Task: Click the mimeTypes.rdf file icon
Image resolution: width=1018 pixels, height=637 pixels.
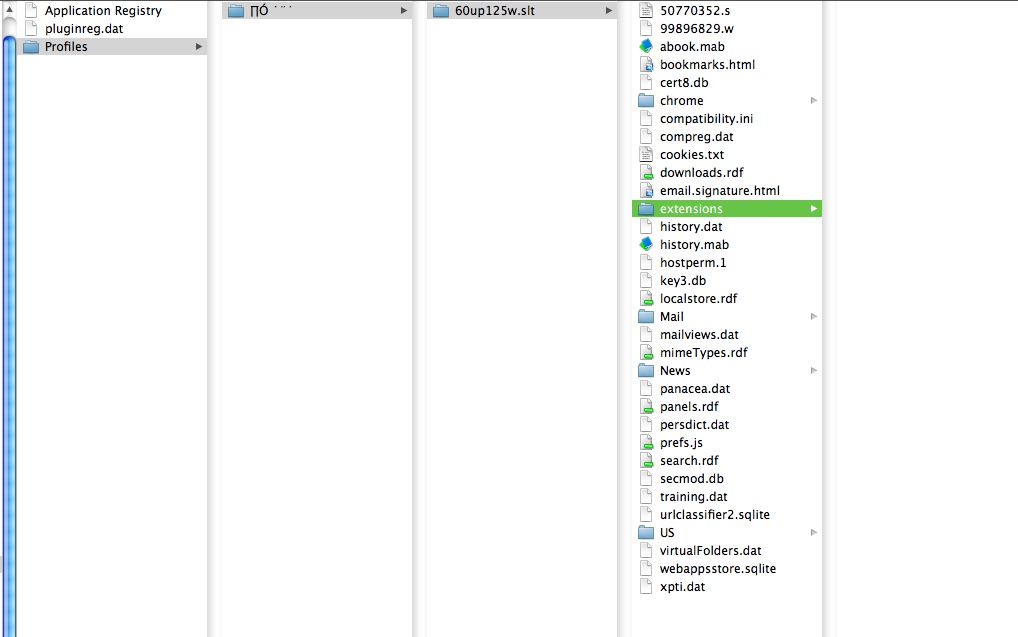Action: 646,353
